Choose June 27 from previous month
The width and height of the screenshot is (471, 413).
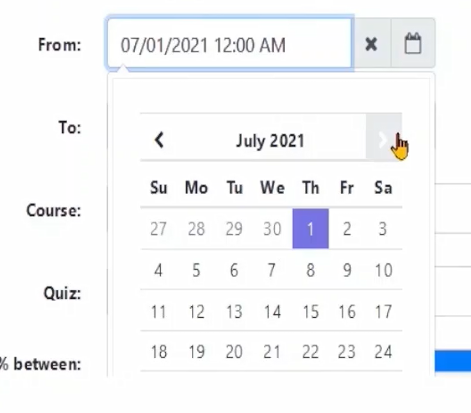tap(158, 229)
